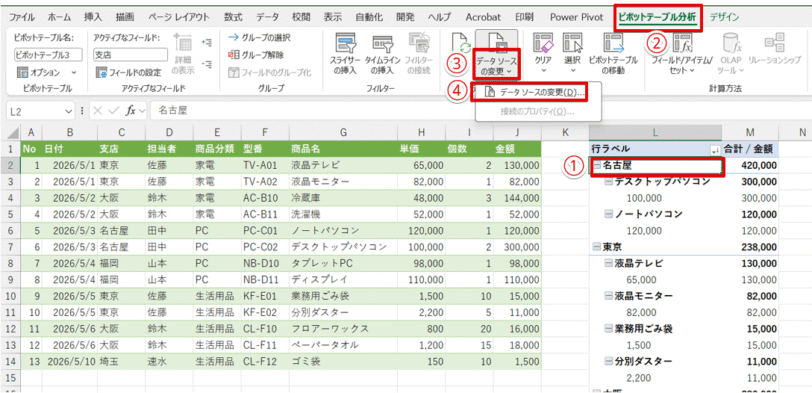Click the expand field plus icon
The image size is (812, 393).
(207, 43)
